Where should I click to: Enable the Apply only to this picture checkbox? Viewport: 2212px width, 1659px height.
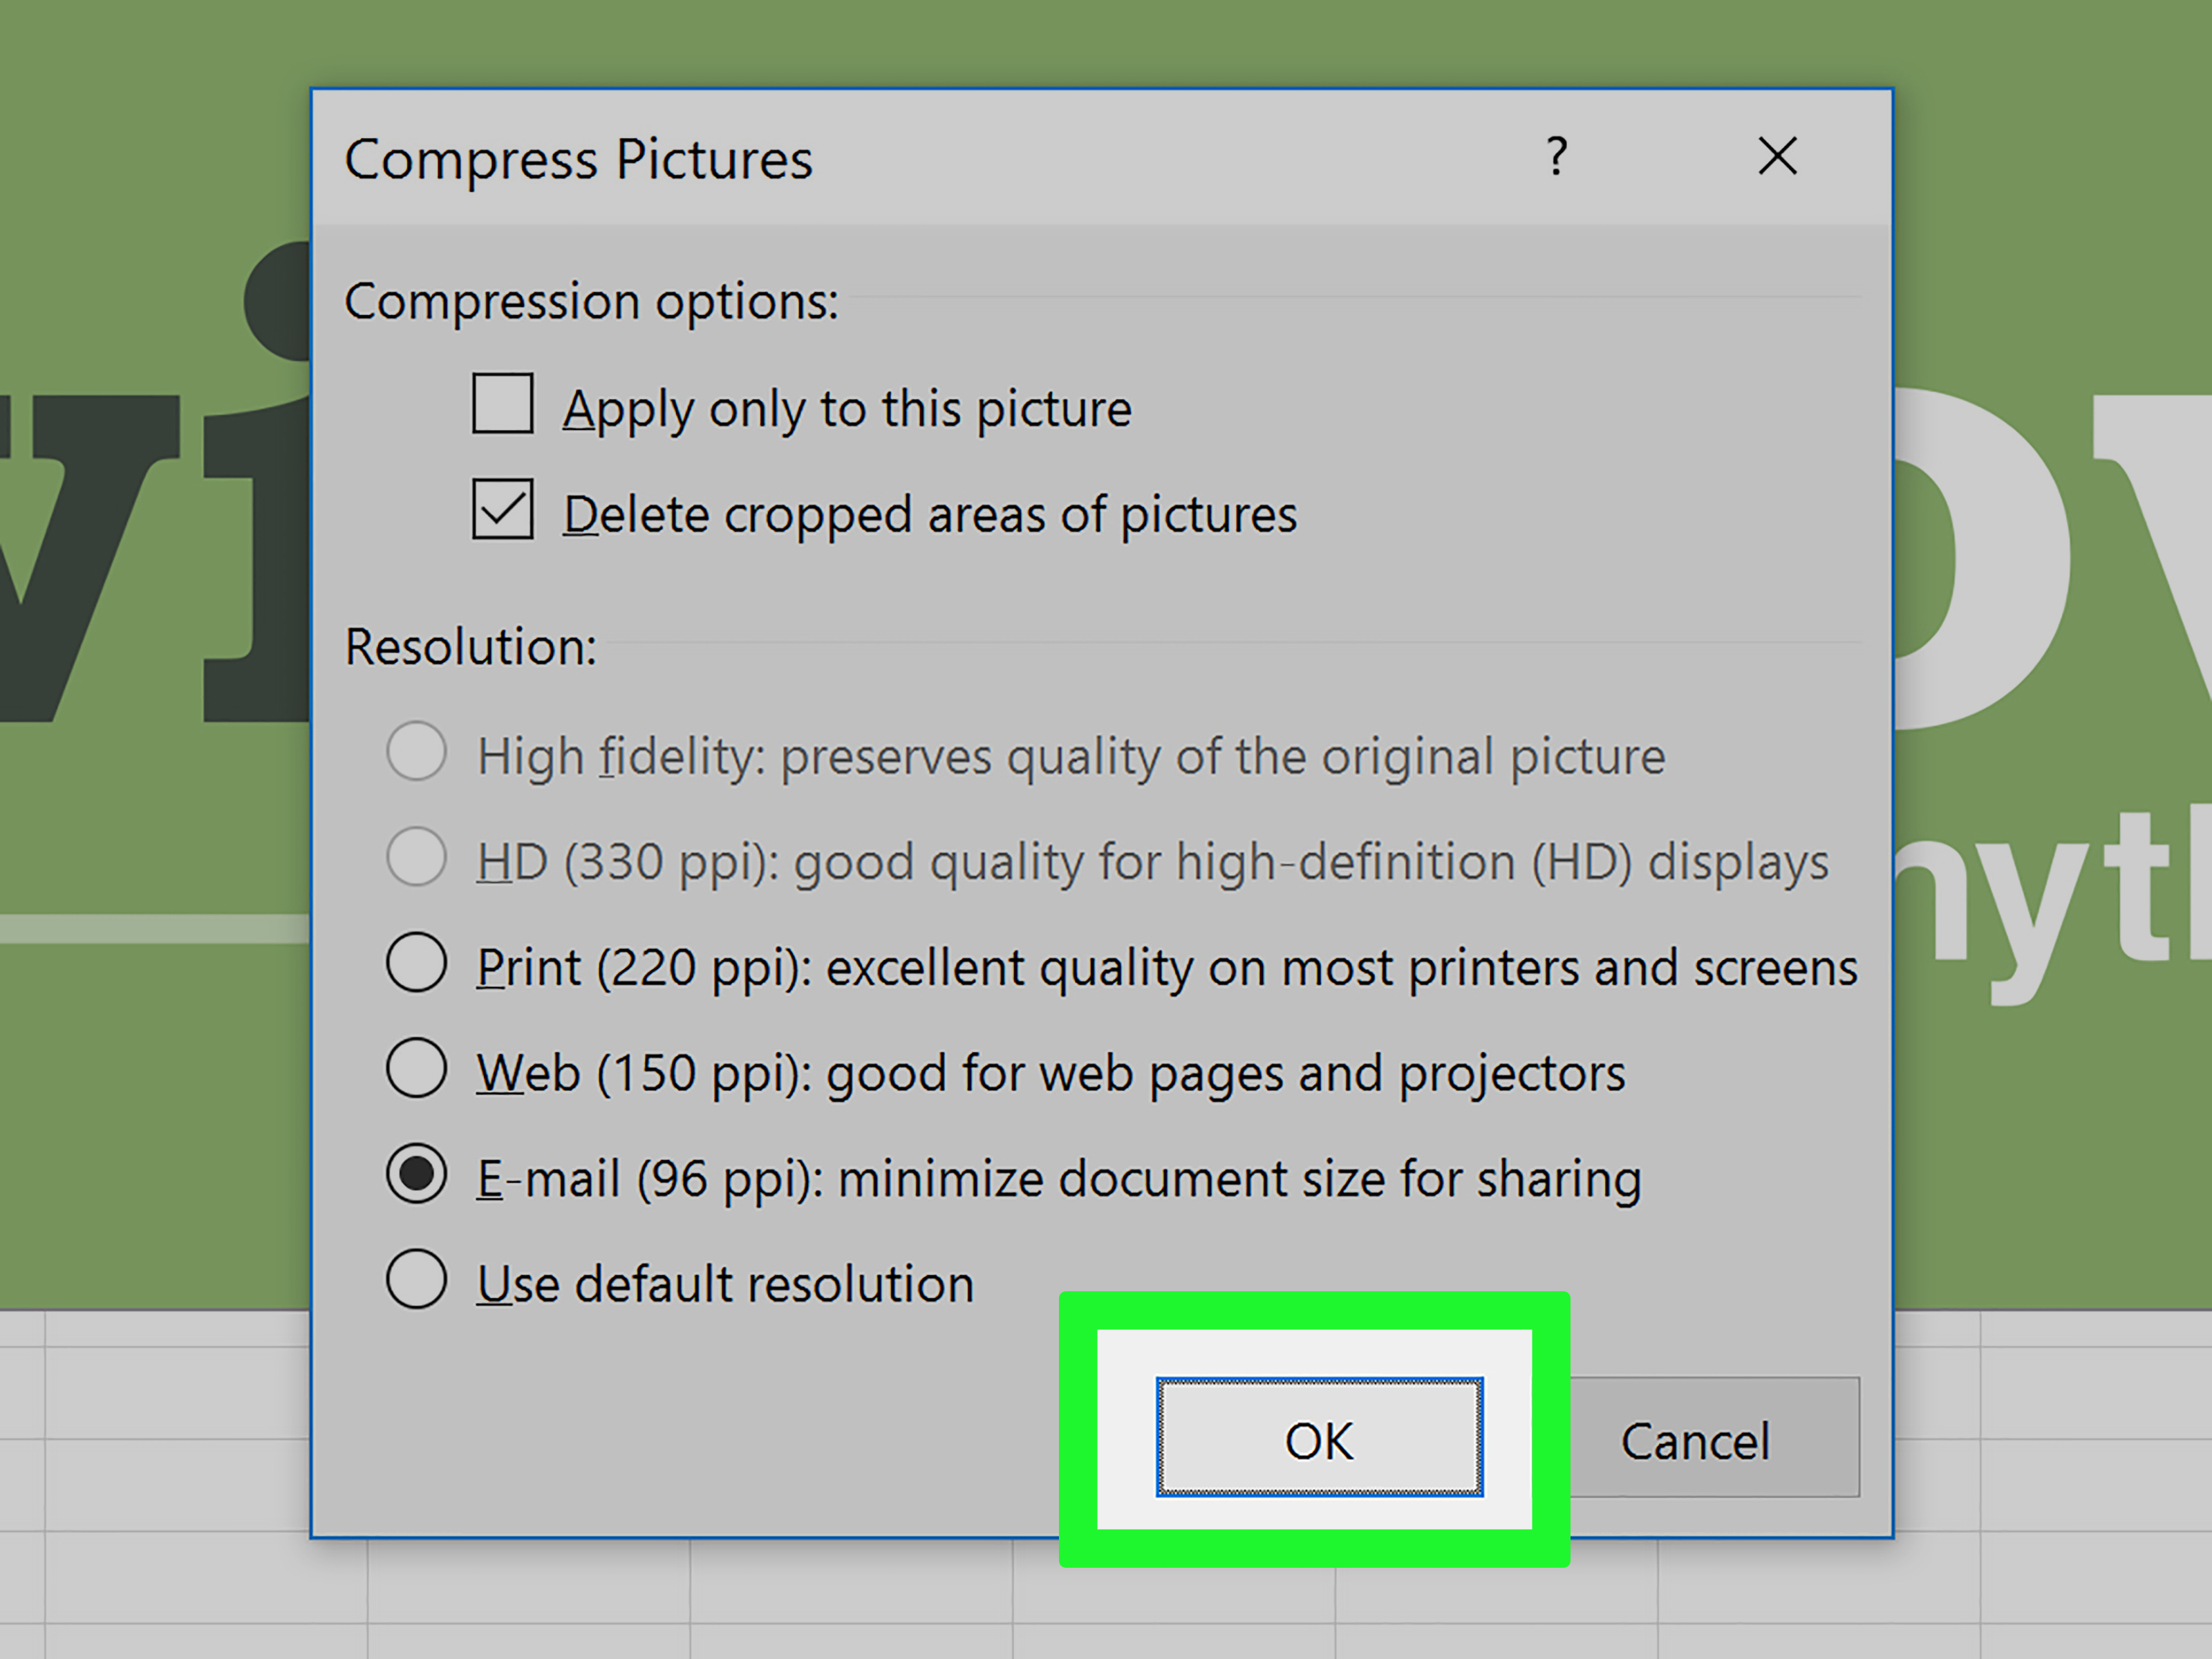502,404
